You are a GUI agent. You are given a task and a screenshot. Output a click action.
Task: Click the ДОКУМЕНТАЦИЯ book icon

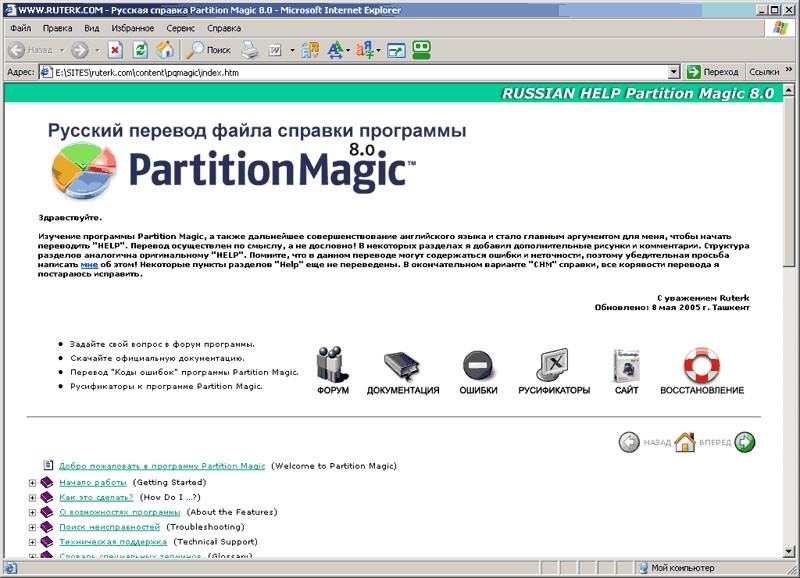click(x=402, y=366)
